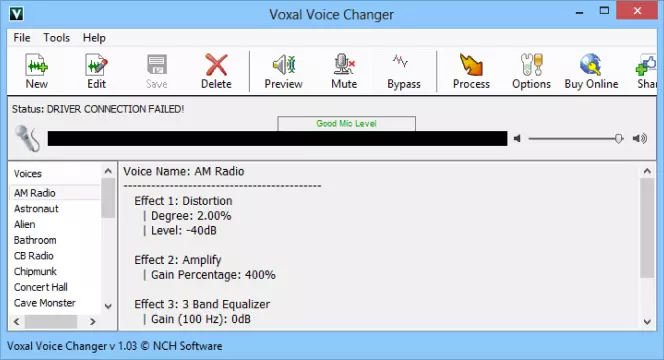Click the volume slider handle
This screenshot has width=664, height=360.
pyautogui.click(x=619, y=138)
